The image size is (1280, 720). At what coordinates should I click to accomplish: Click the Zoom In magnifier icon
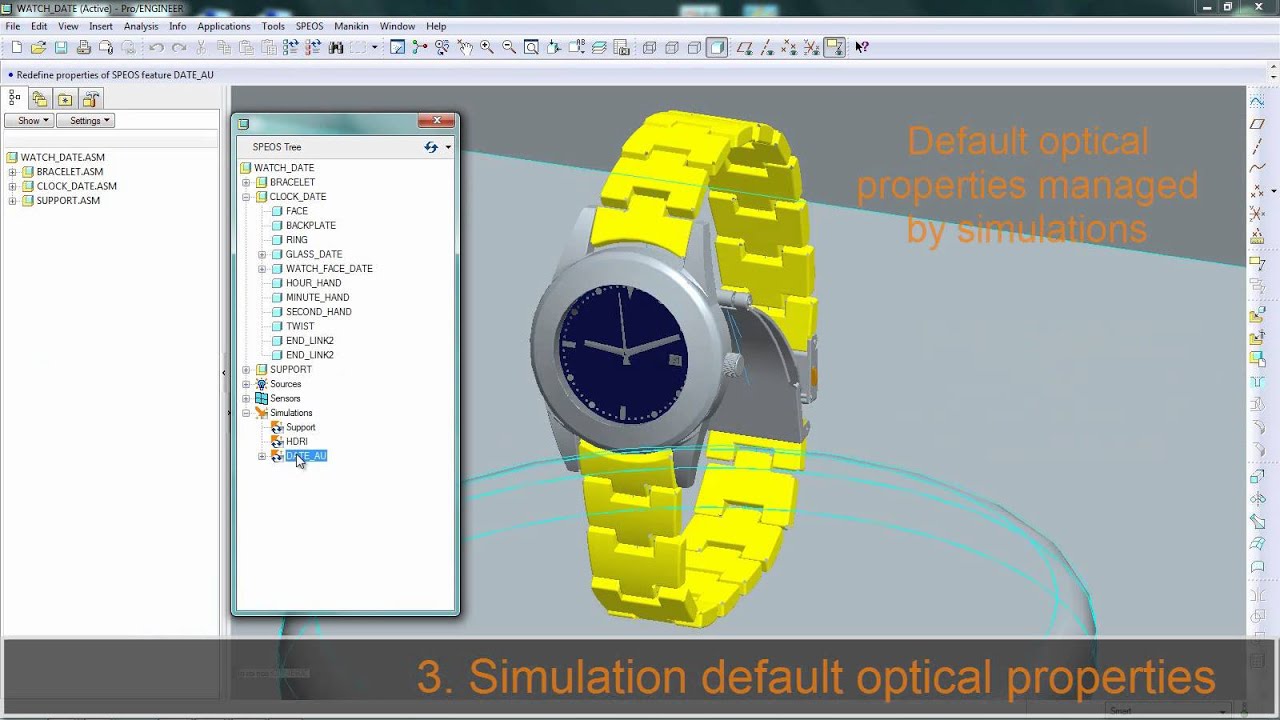[487, 47]
